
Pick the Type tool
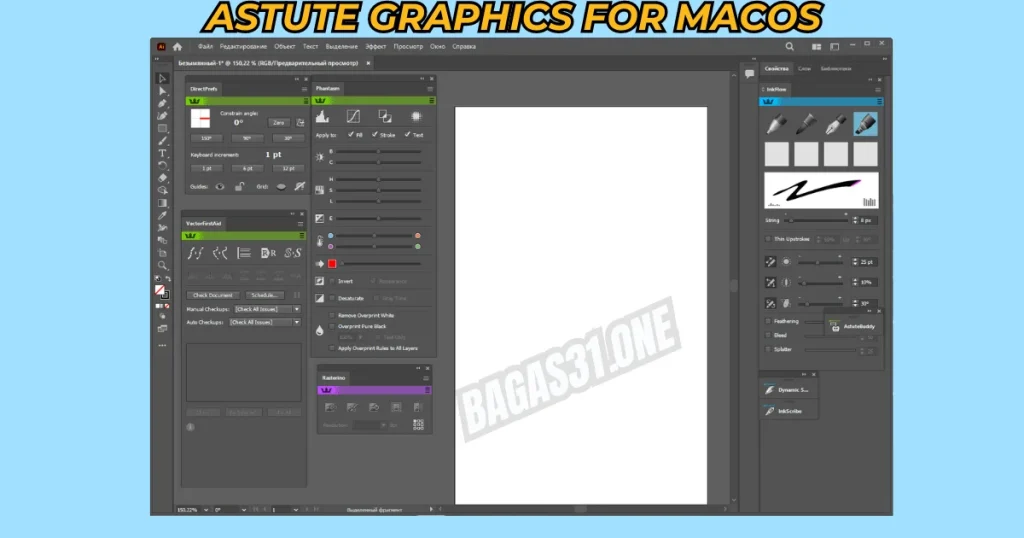(163, 153)
